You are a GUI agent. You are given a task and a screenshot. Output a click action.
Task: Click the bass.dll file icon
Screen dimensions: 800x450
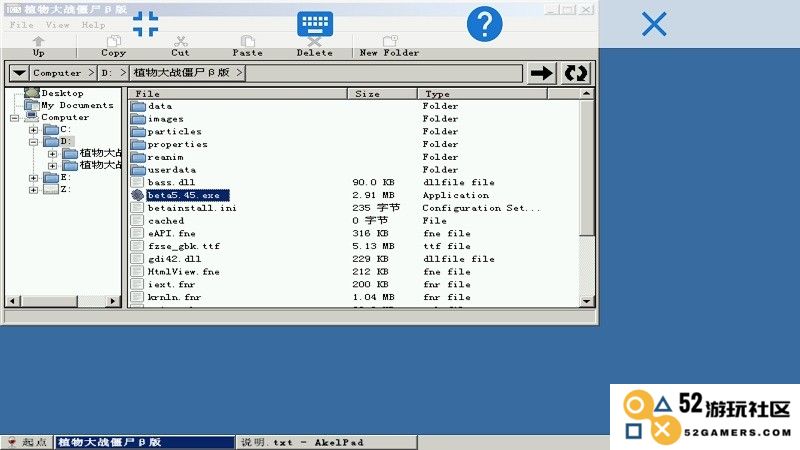(137, 182)
